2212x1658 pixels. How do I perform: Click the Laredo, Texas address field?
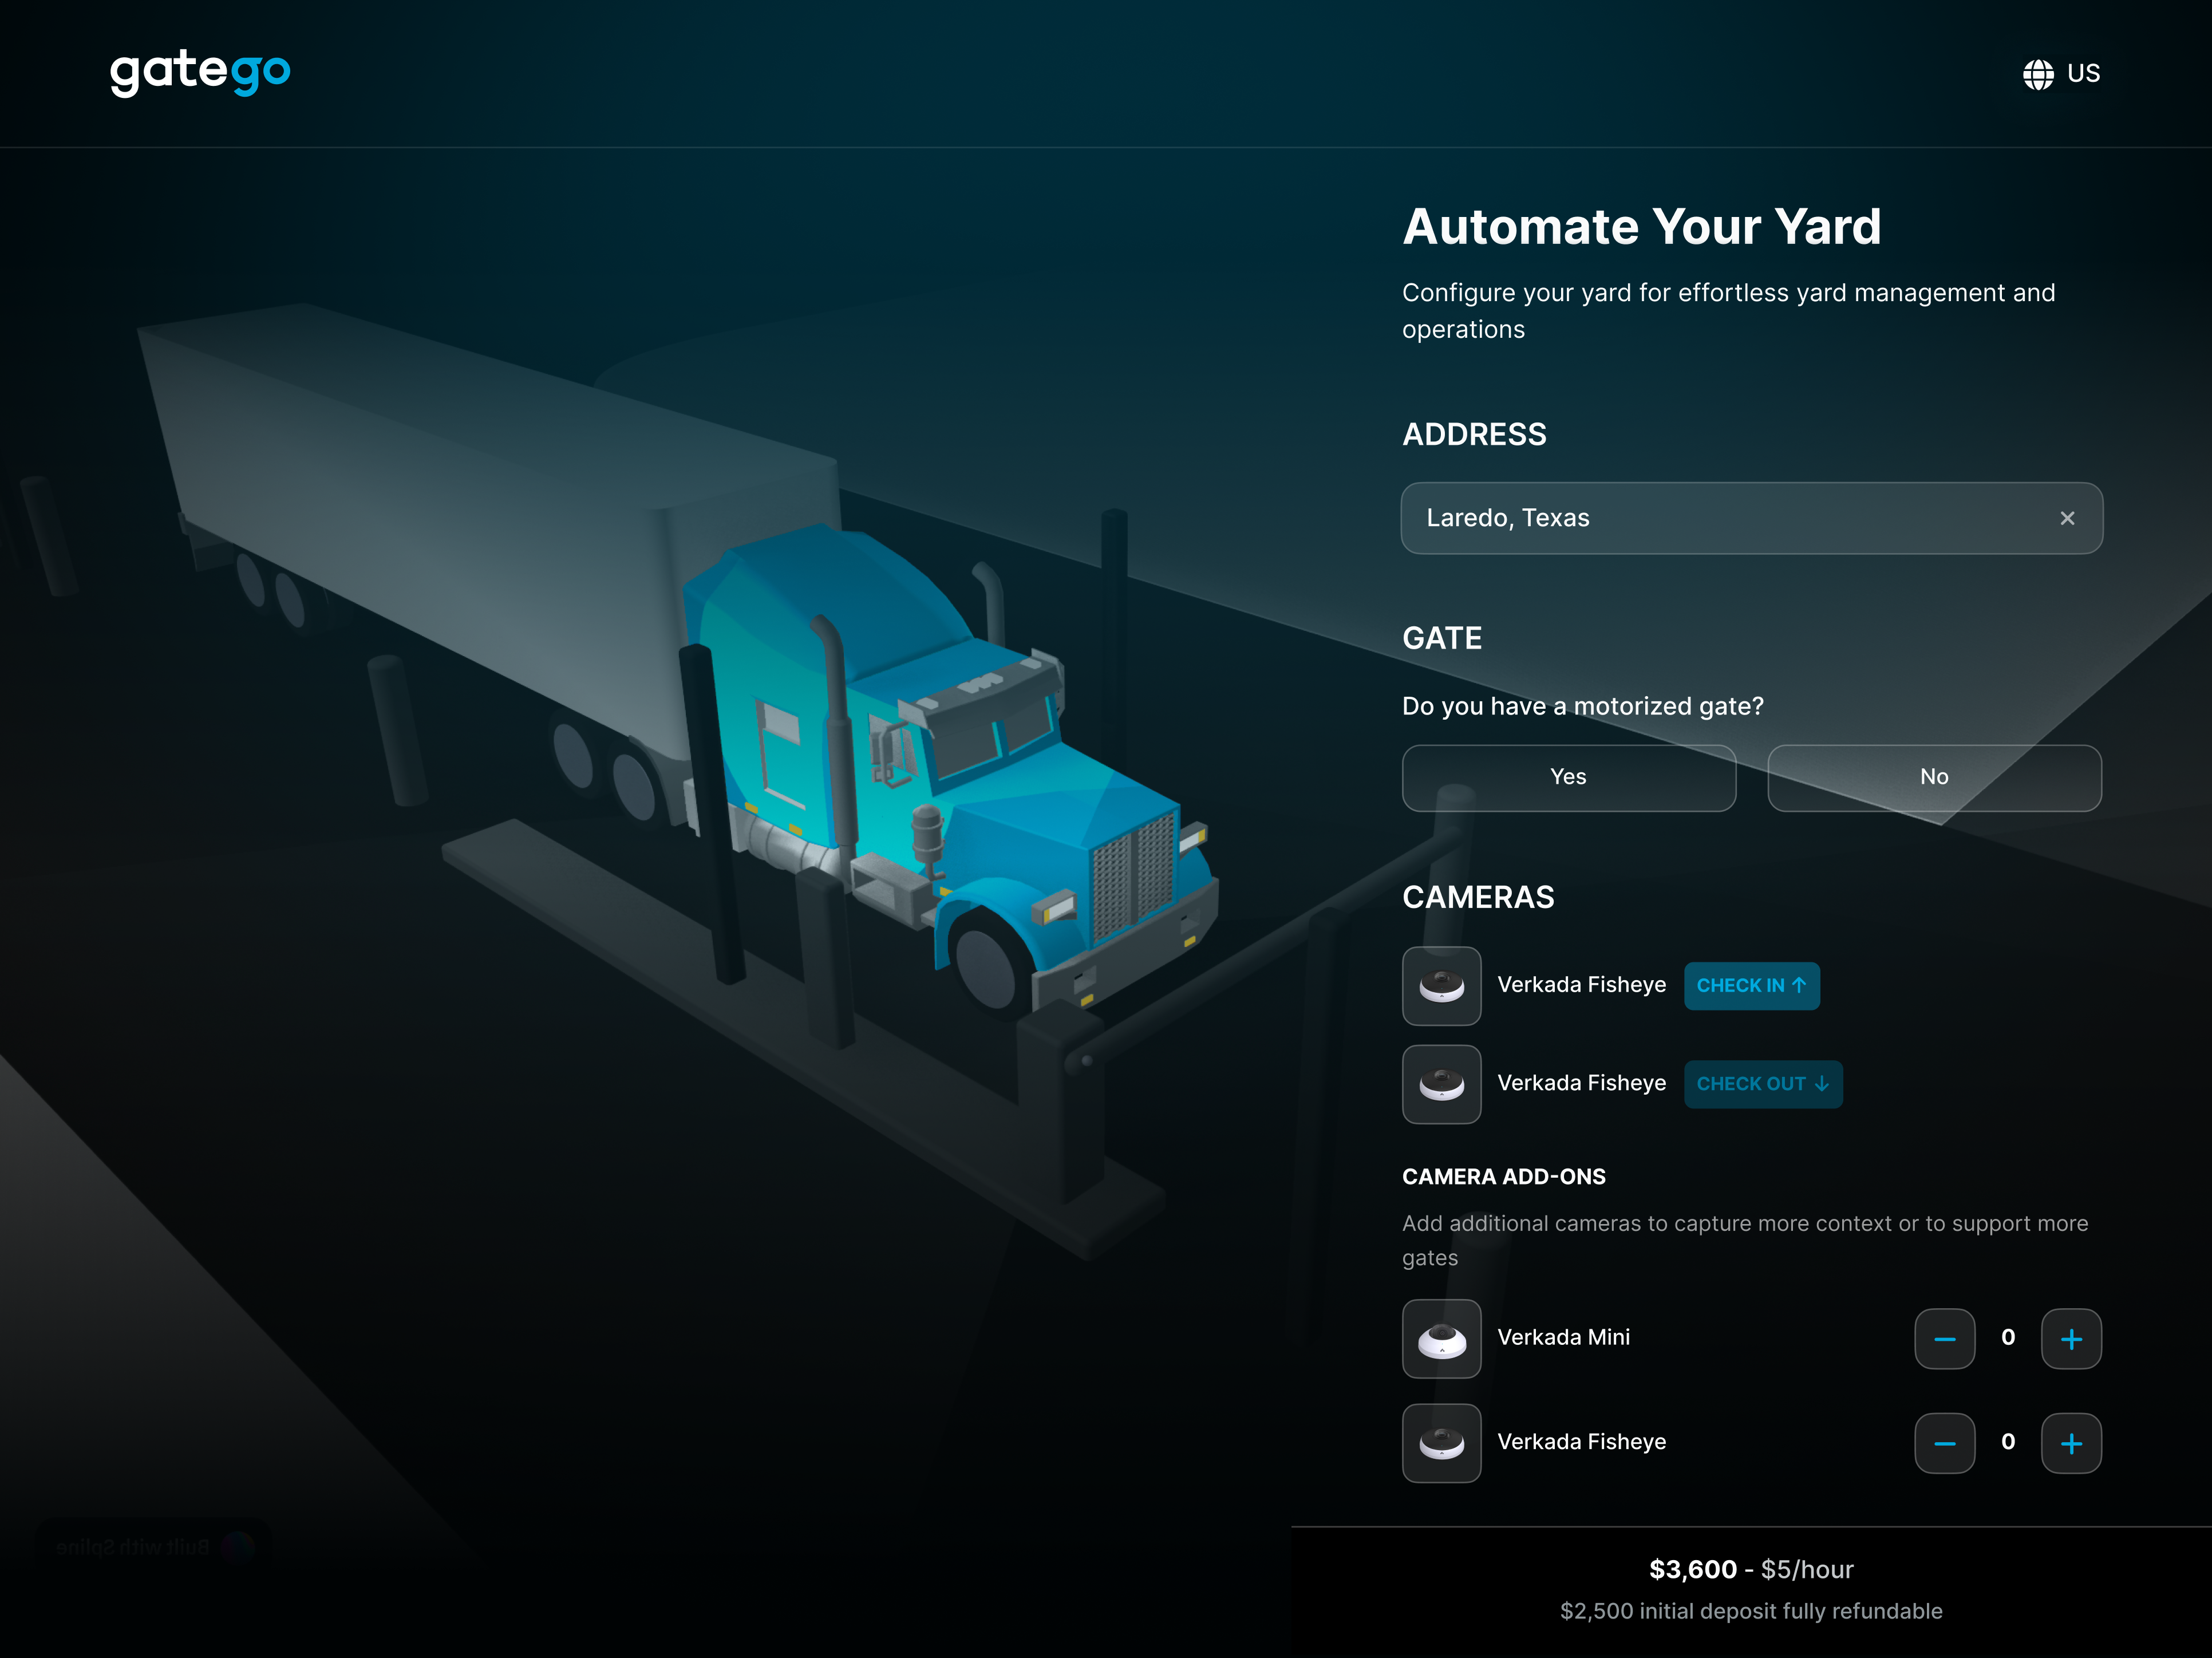(1751, 518)
